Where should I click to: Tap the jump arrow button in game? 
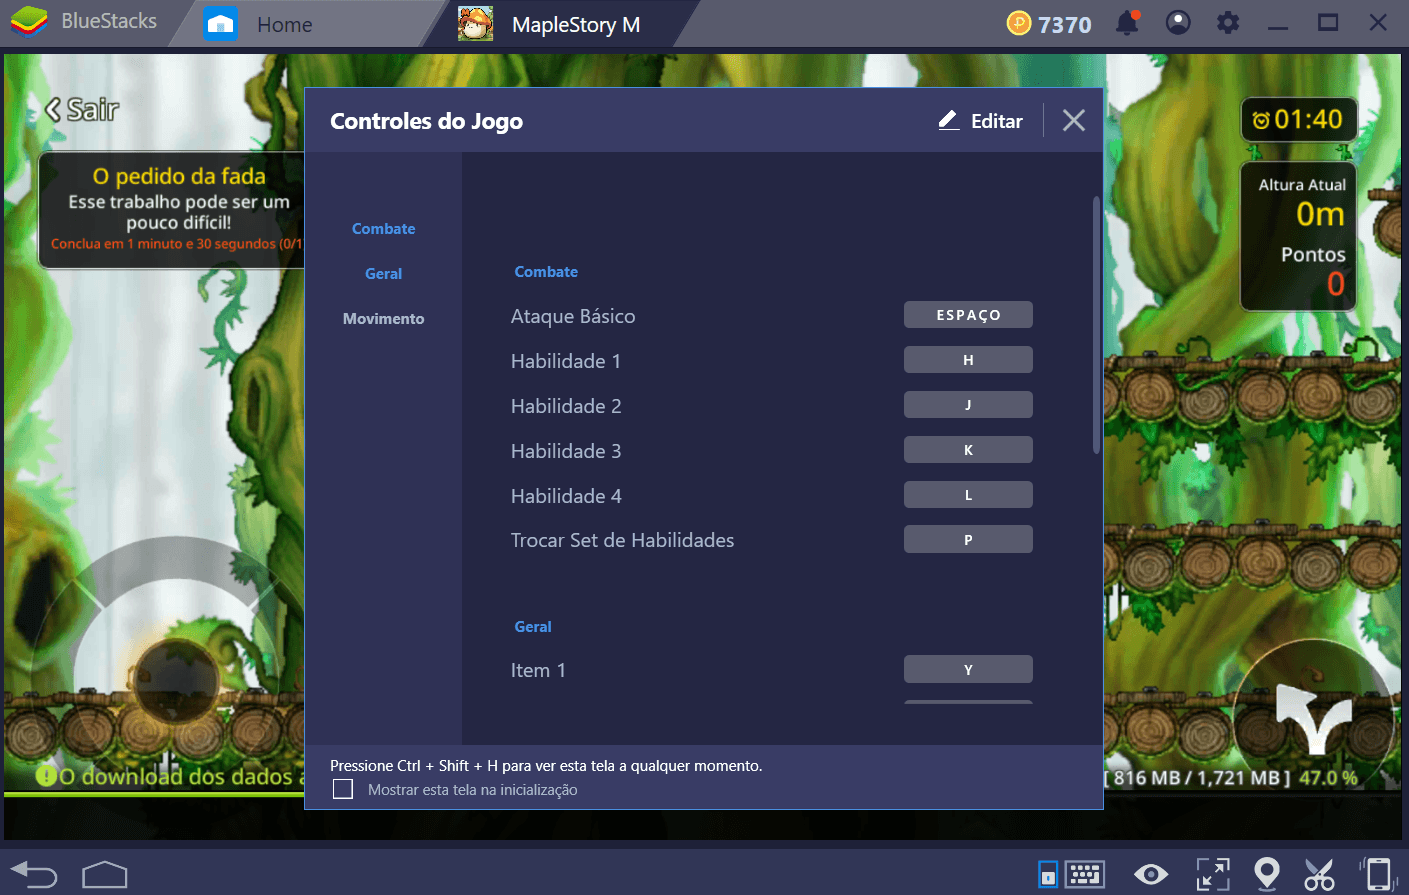[x=1313, y=716]
